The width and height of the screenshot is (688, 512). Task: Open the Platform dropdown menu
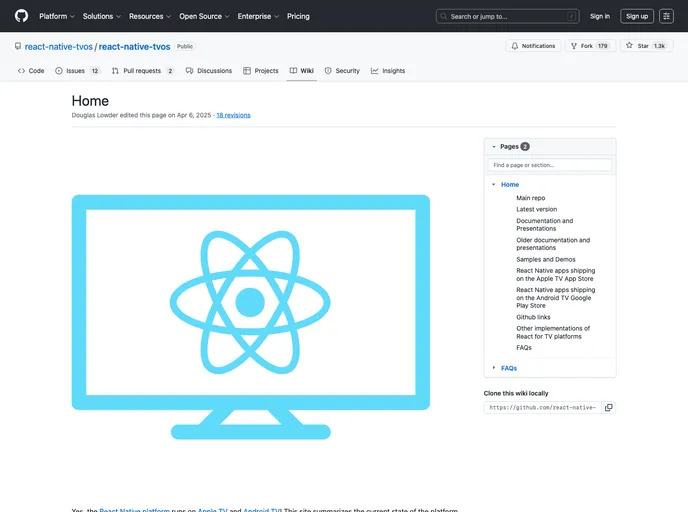(x=57, y=16)
